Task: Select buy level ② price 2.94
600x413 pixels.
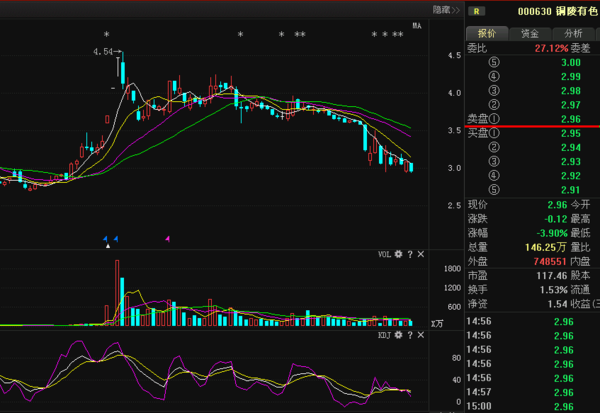Action: (x=571, y=147)
